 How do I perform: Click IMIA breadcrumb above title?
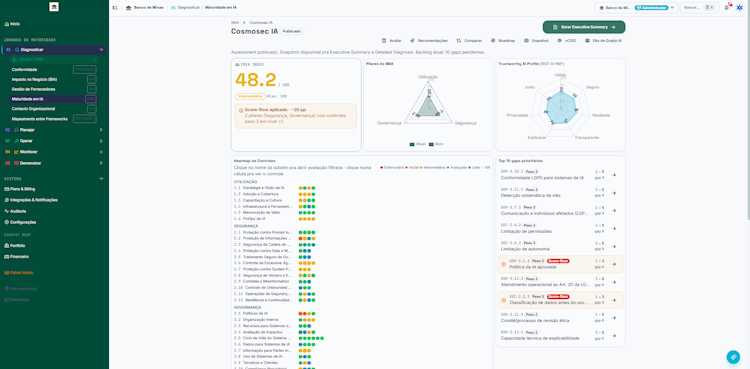pyautogui.click(x=235, y=22)
